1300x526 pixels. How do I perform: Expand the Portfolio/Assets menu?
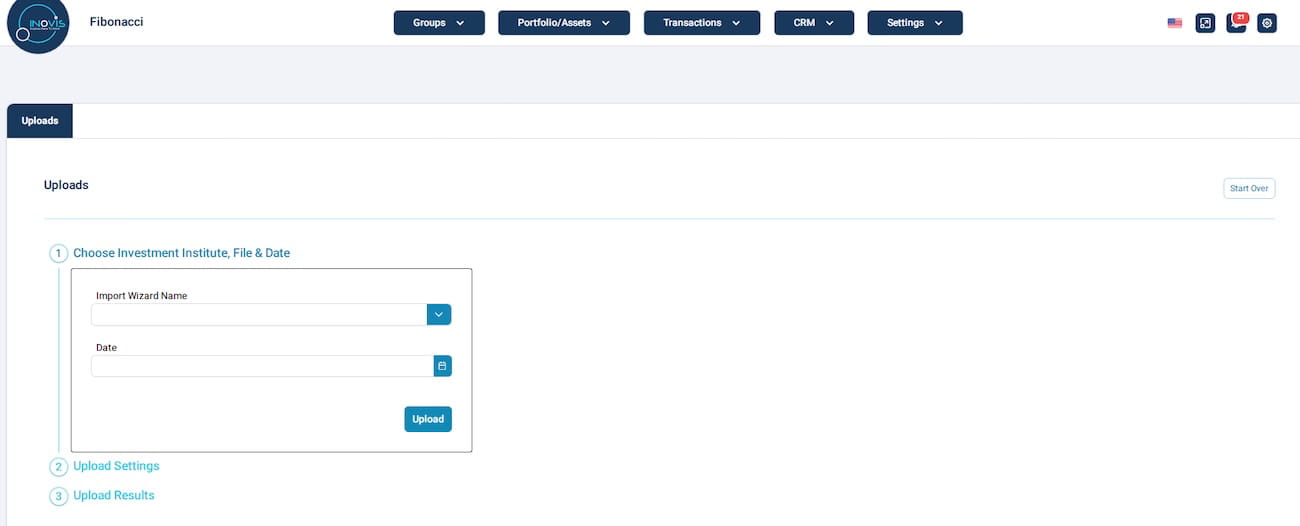pos(564,23)
